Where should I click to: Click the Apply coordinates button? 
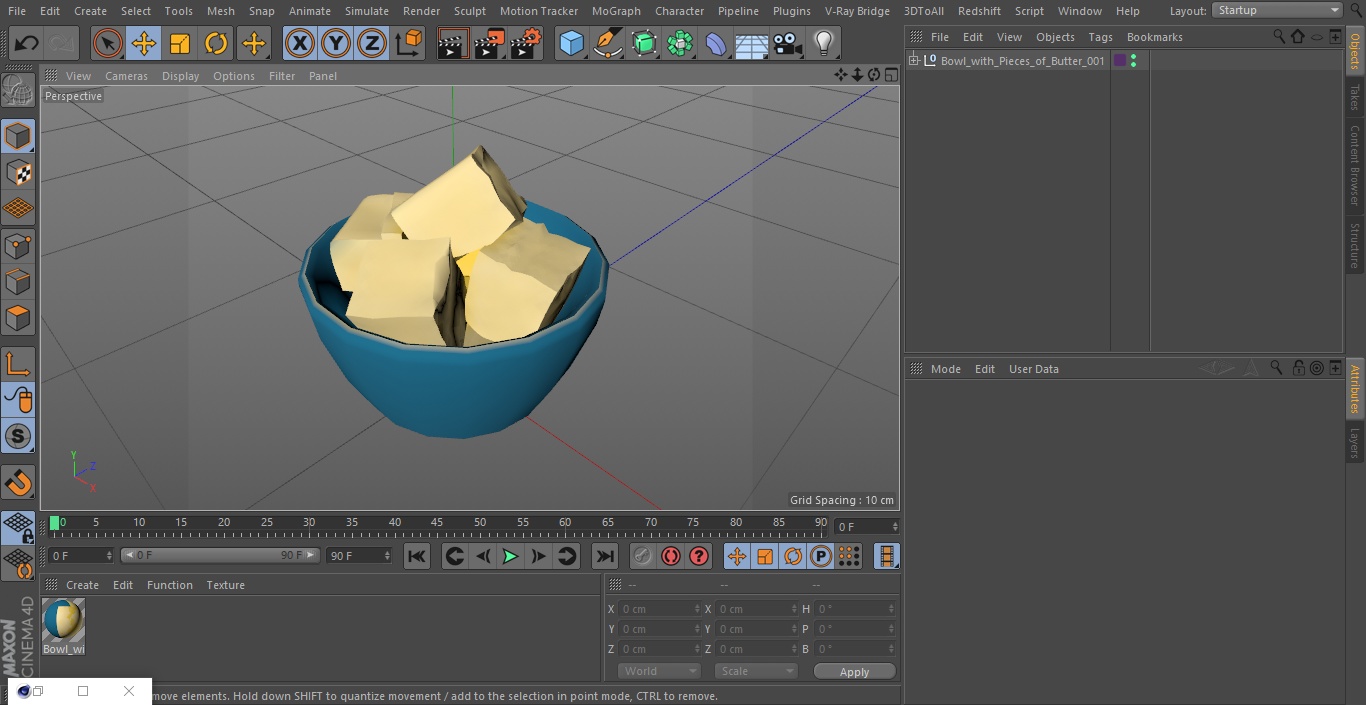coord(854,672)
